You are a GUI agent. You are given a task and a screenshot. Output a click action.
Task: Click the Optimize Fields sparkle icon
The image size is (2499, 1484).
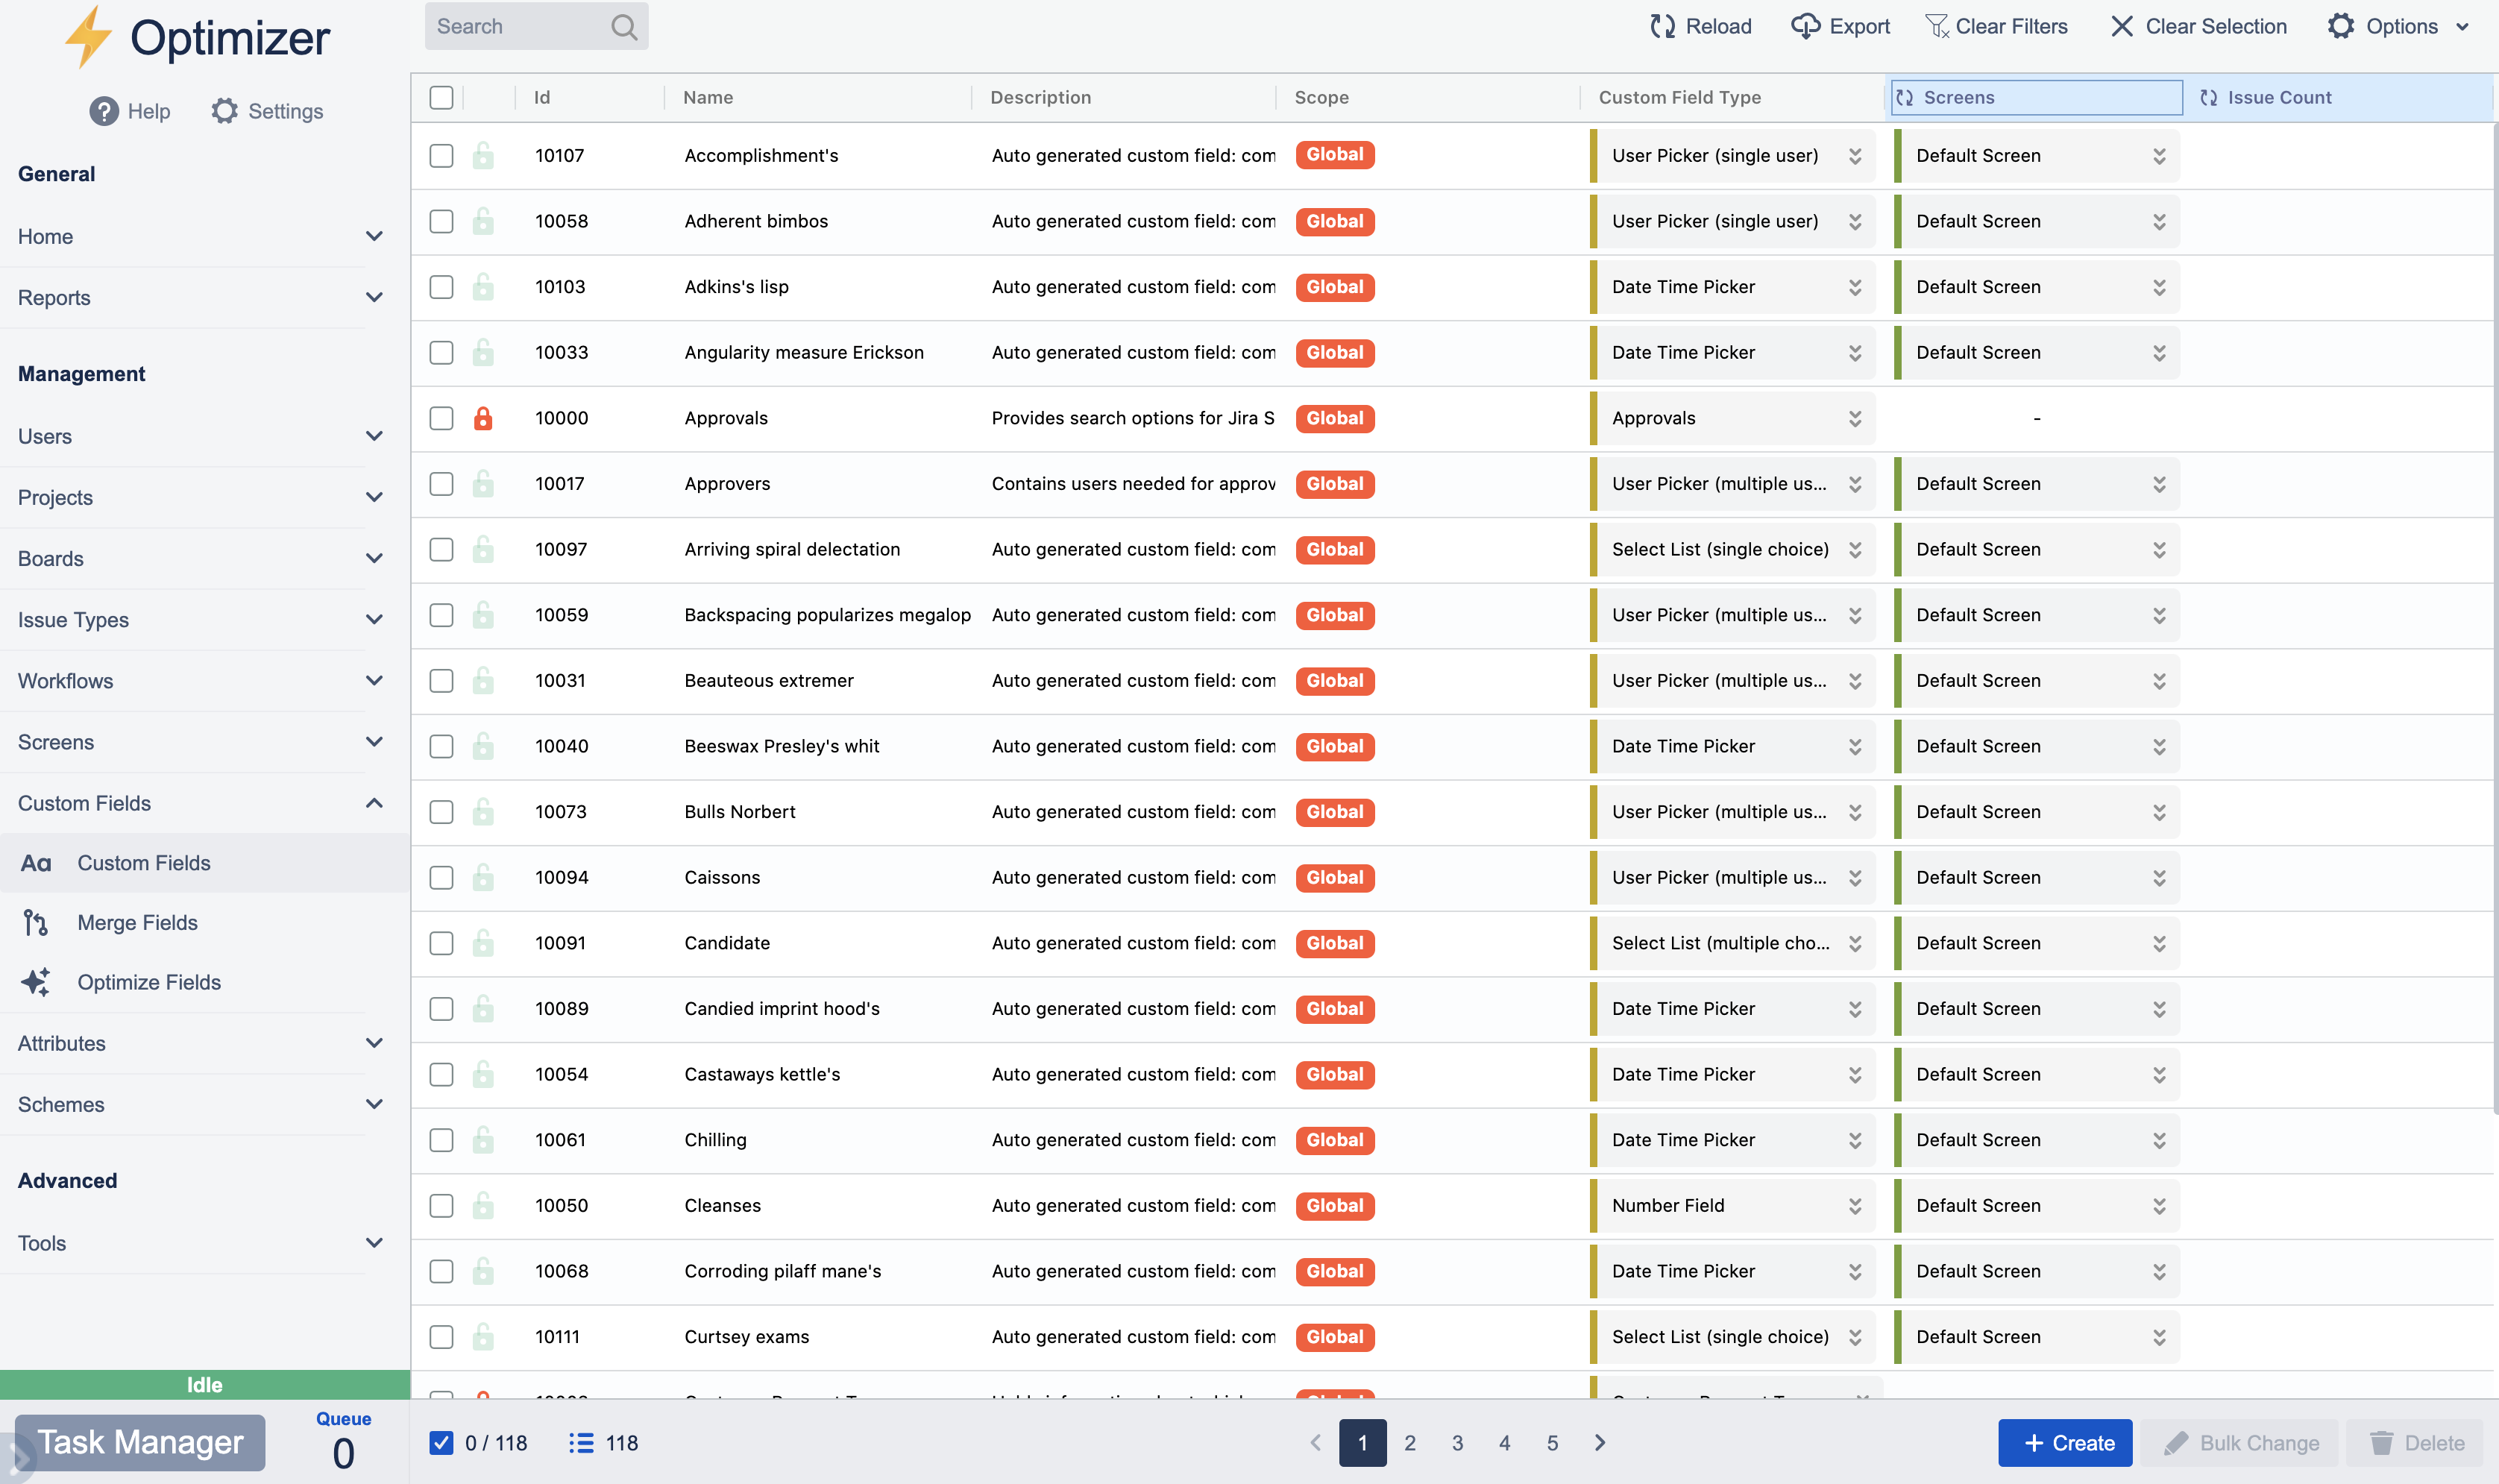(x=36, y=982)
